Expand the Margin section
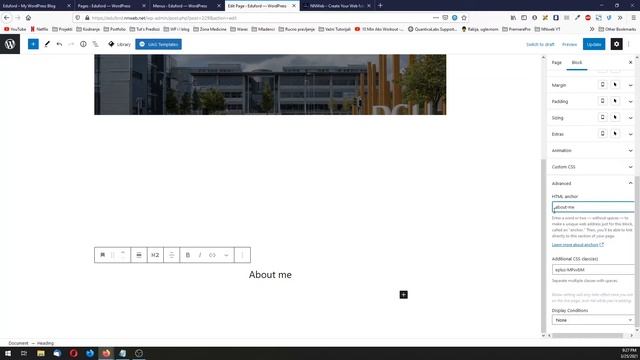Screen dimensions: 640x360 [x=631, y=85]
